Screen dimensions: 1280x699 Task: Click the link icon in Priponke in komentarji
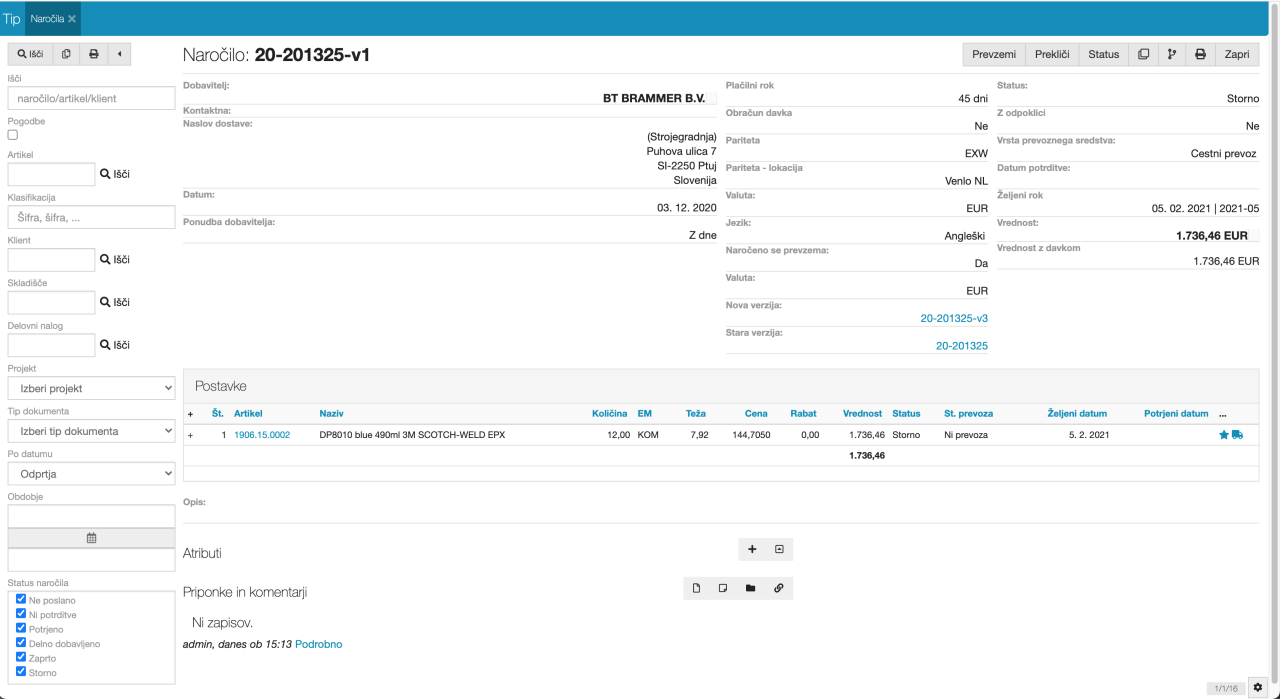[778, 588]
